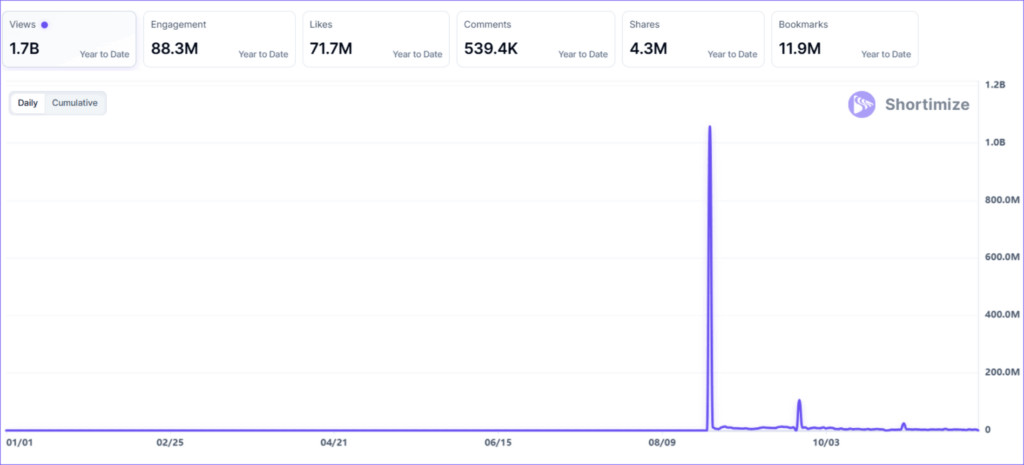Switch chart to Daily view
The height and width of the screenshot is (465, 1024).
click(x=27, y=103)
